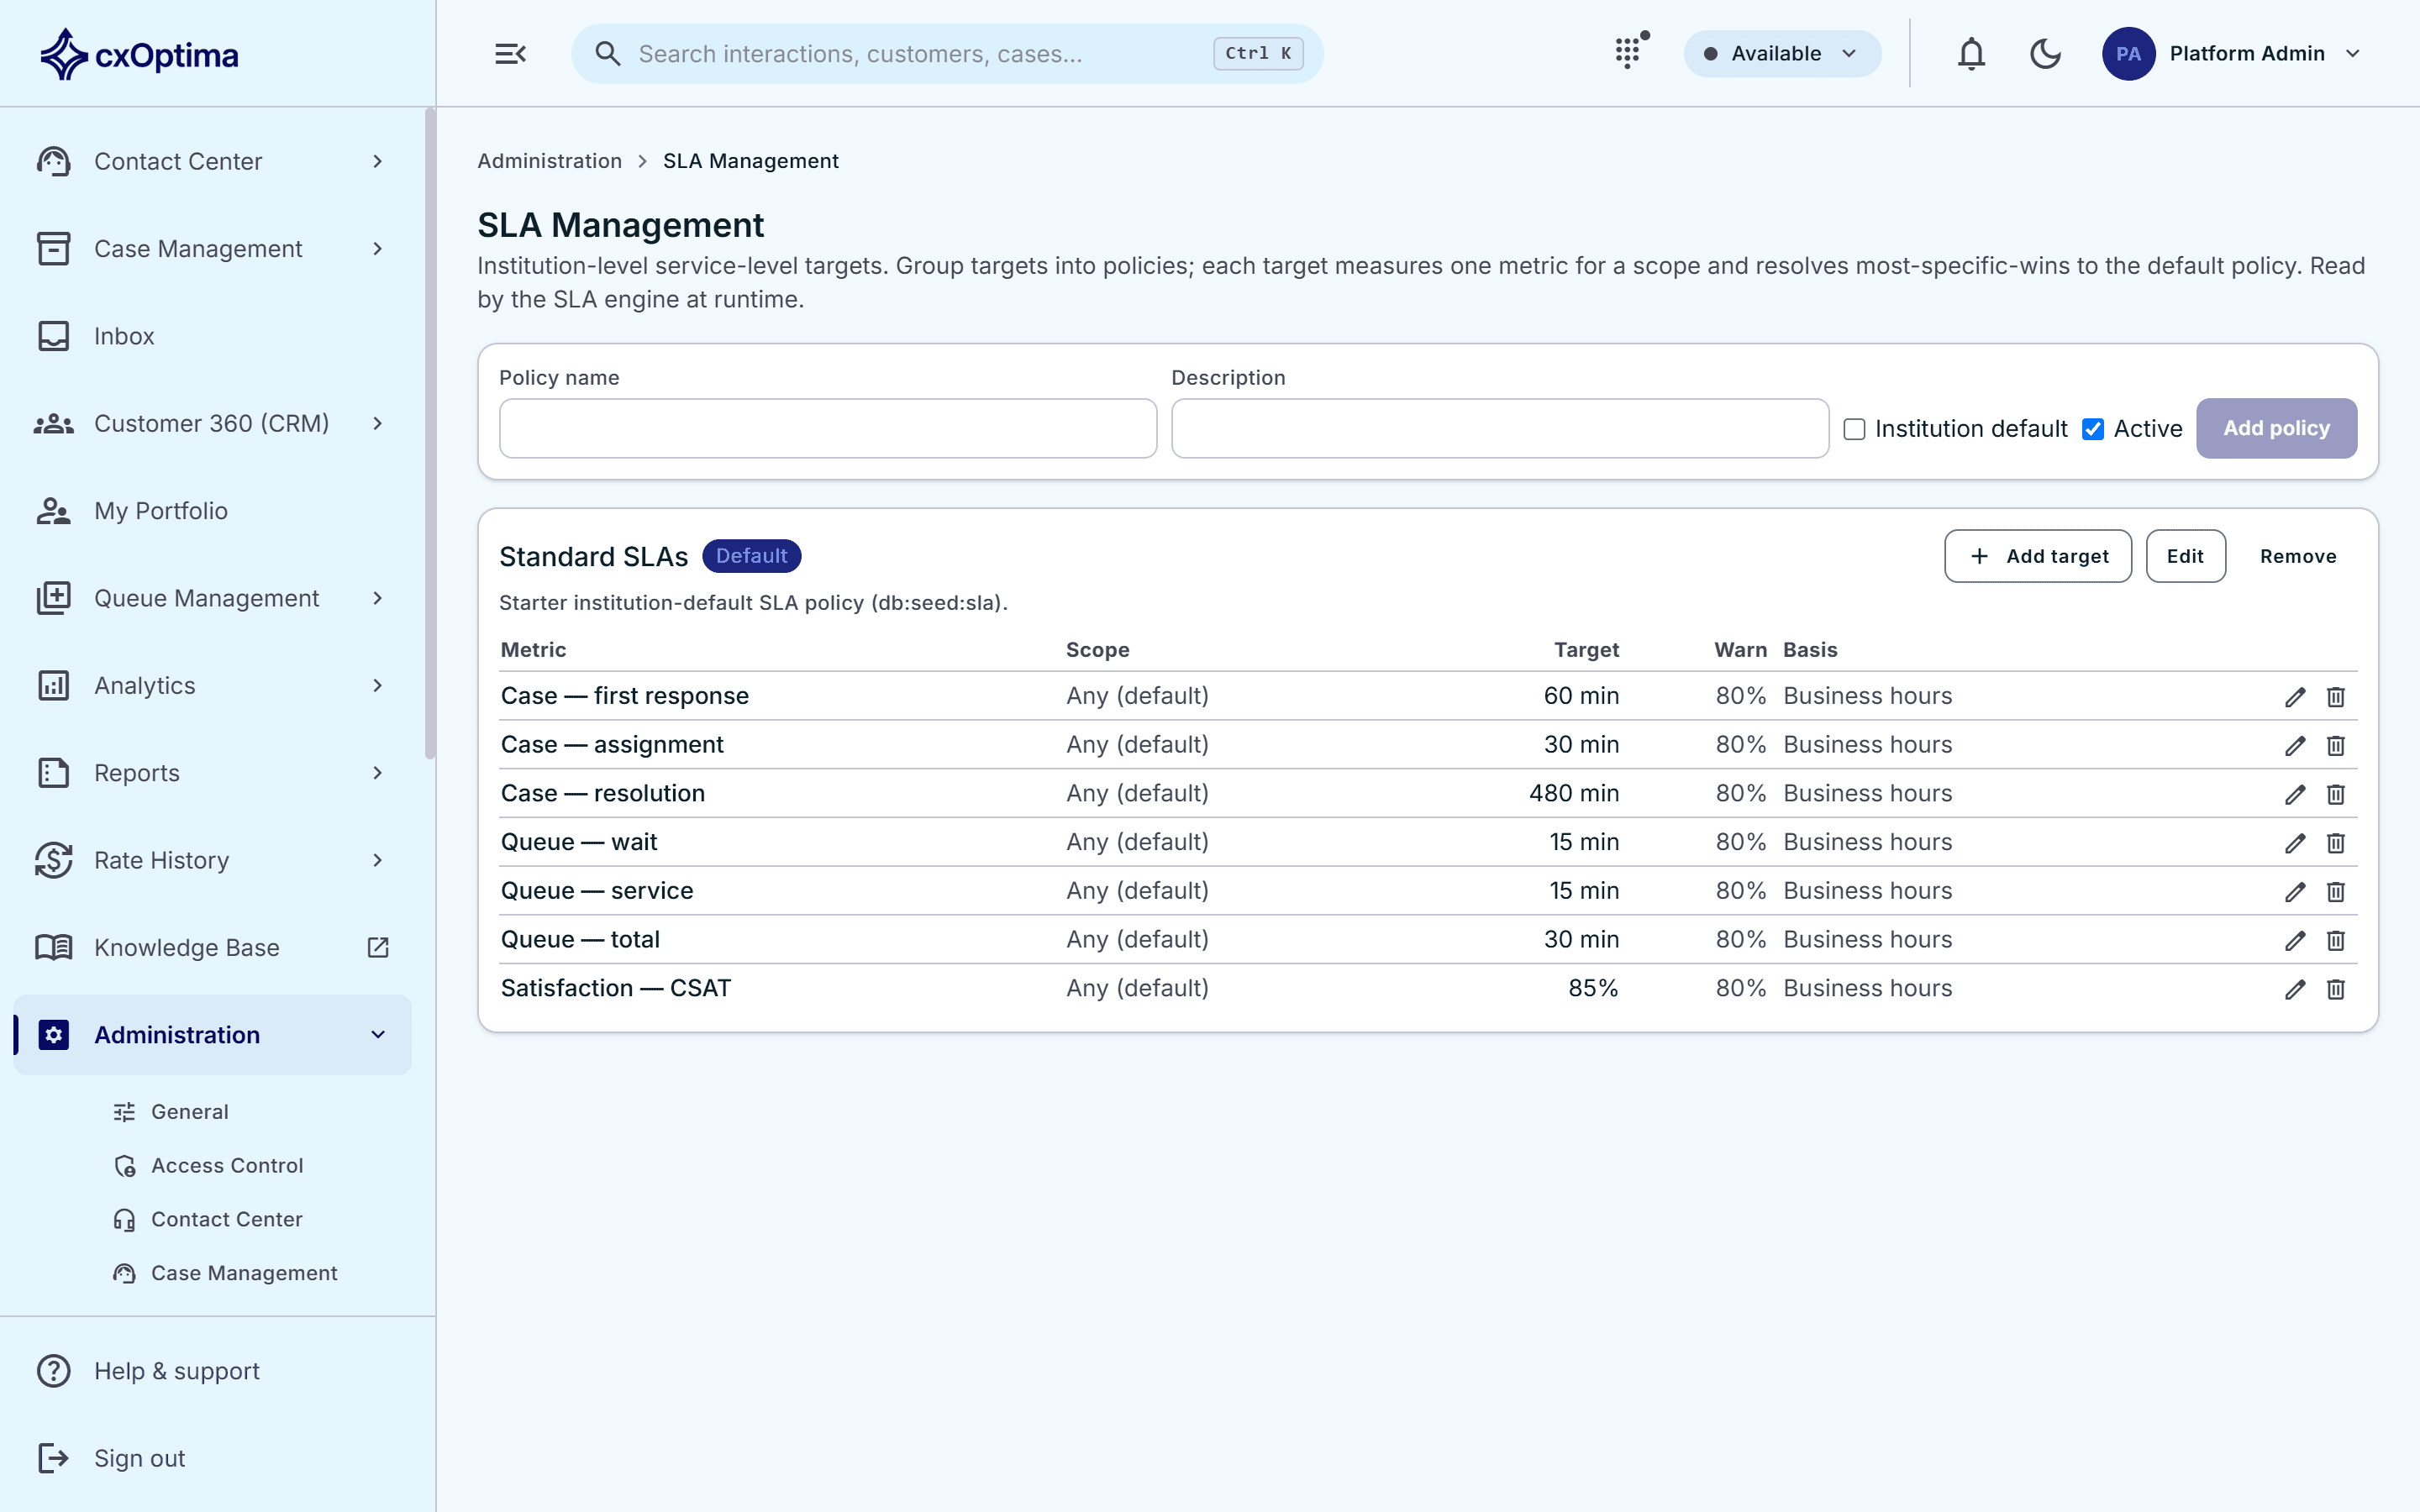Screen dimensions: 2420x1512
Task: Expand Analytics chevron
Action: click(x=378, y=685)
